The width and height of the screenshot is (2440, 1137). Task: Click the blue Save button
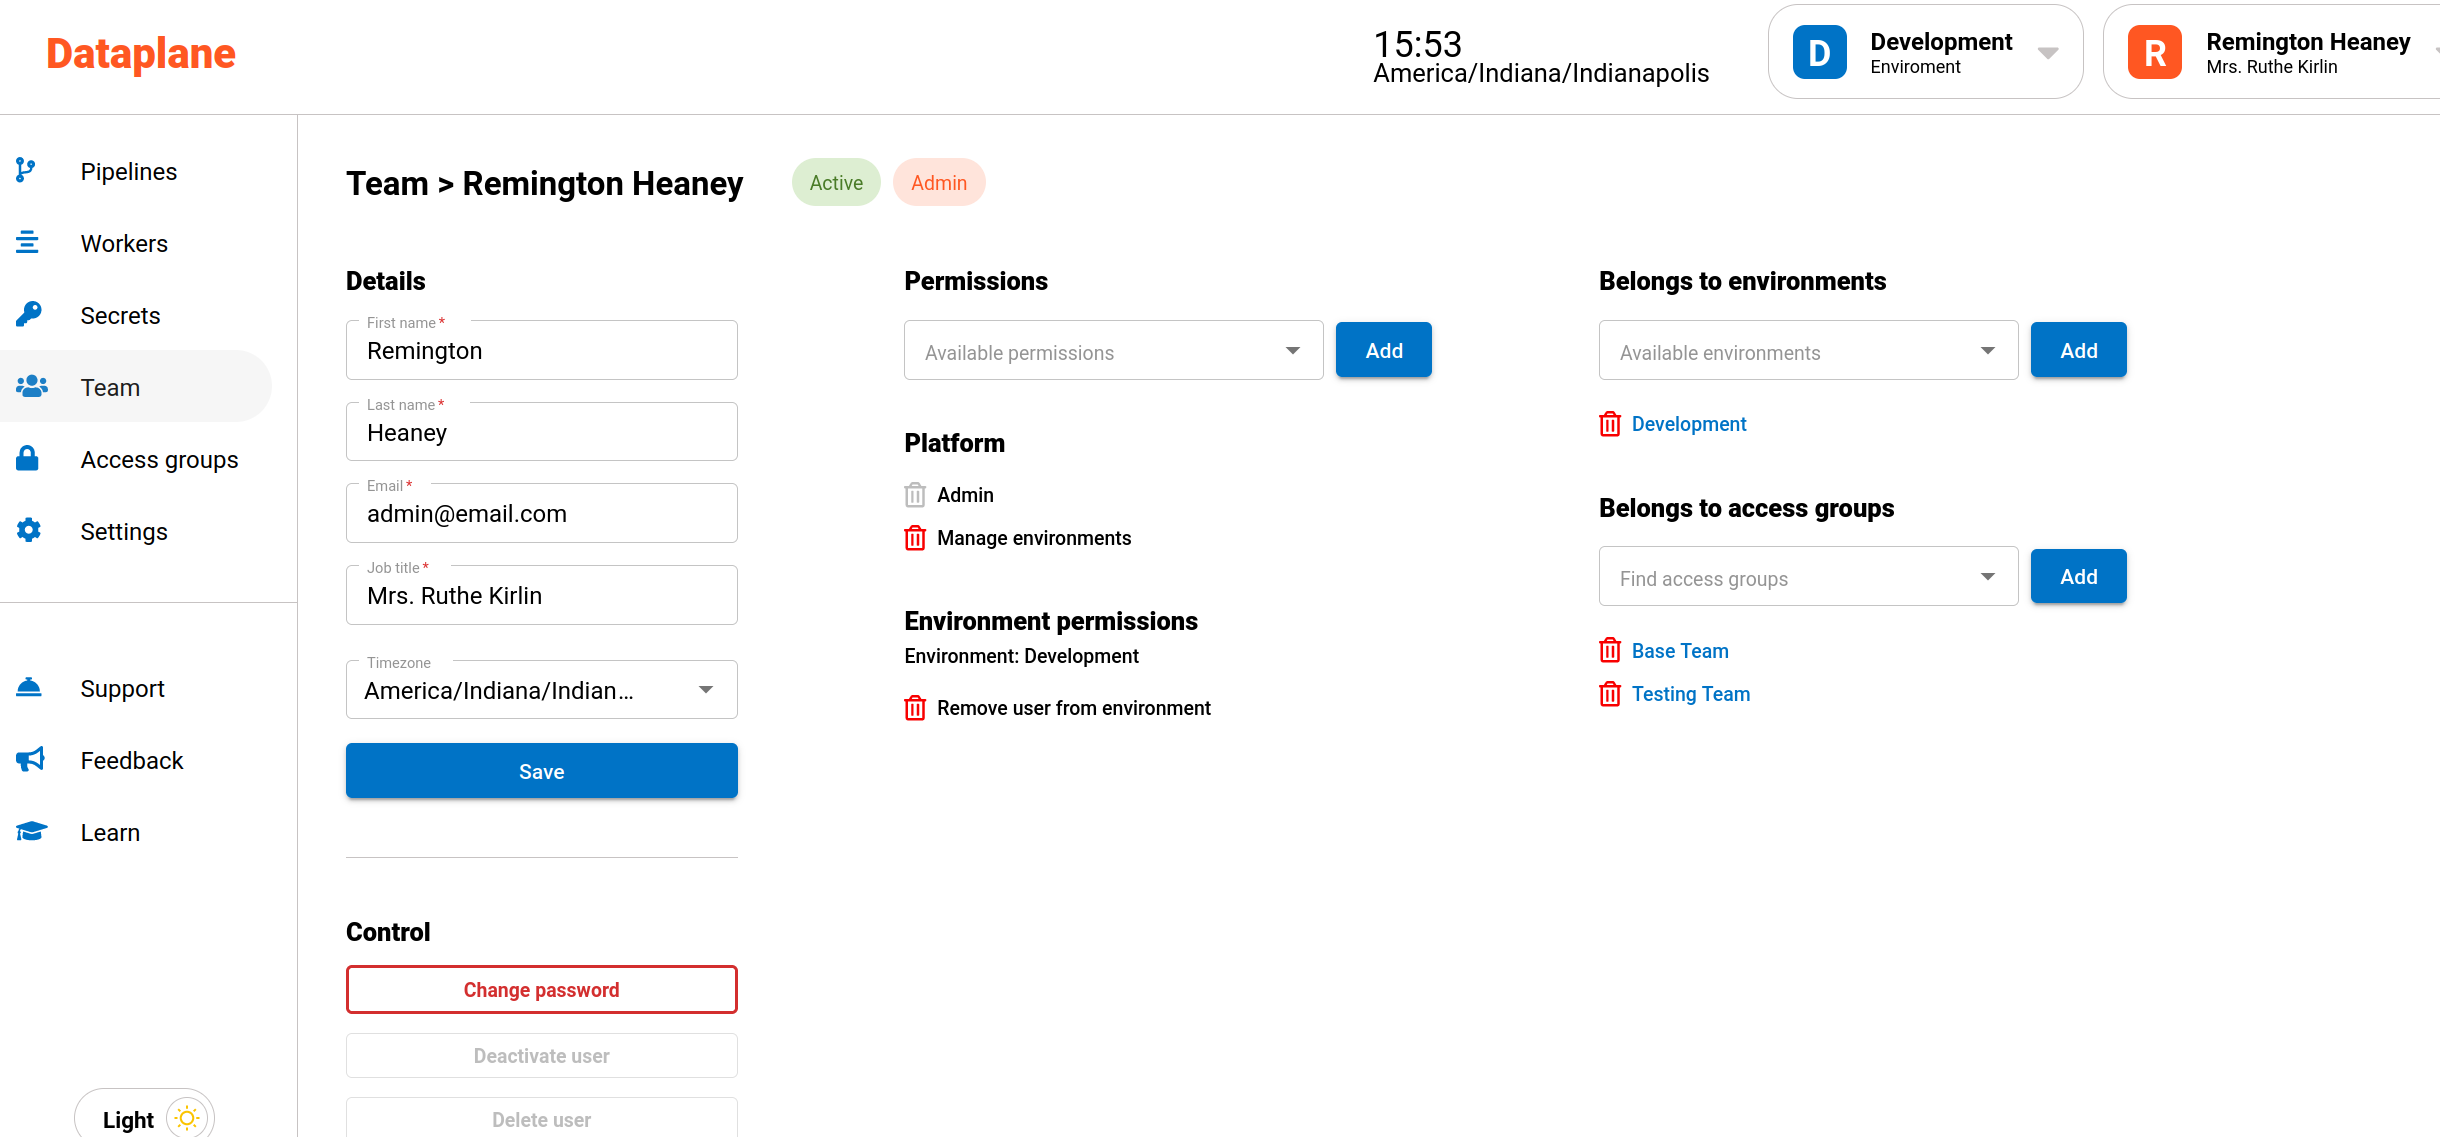(541, 771)
